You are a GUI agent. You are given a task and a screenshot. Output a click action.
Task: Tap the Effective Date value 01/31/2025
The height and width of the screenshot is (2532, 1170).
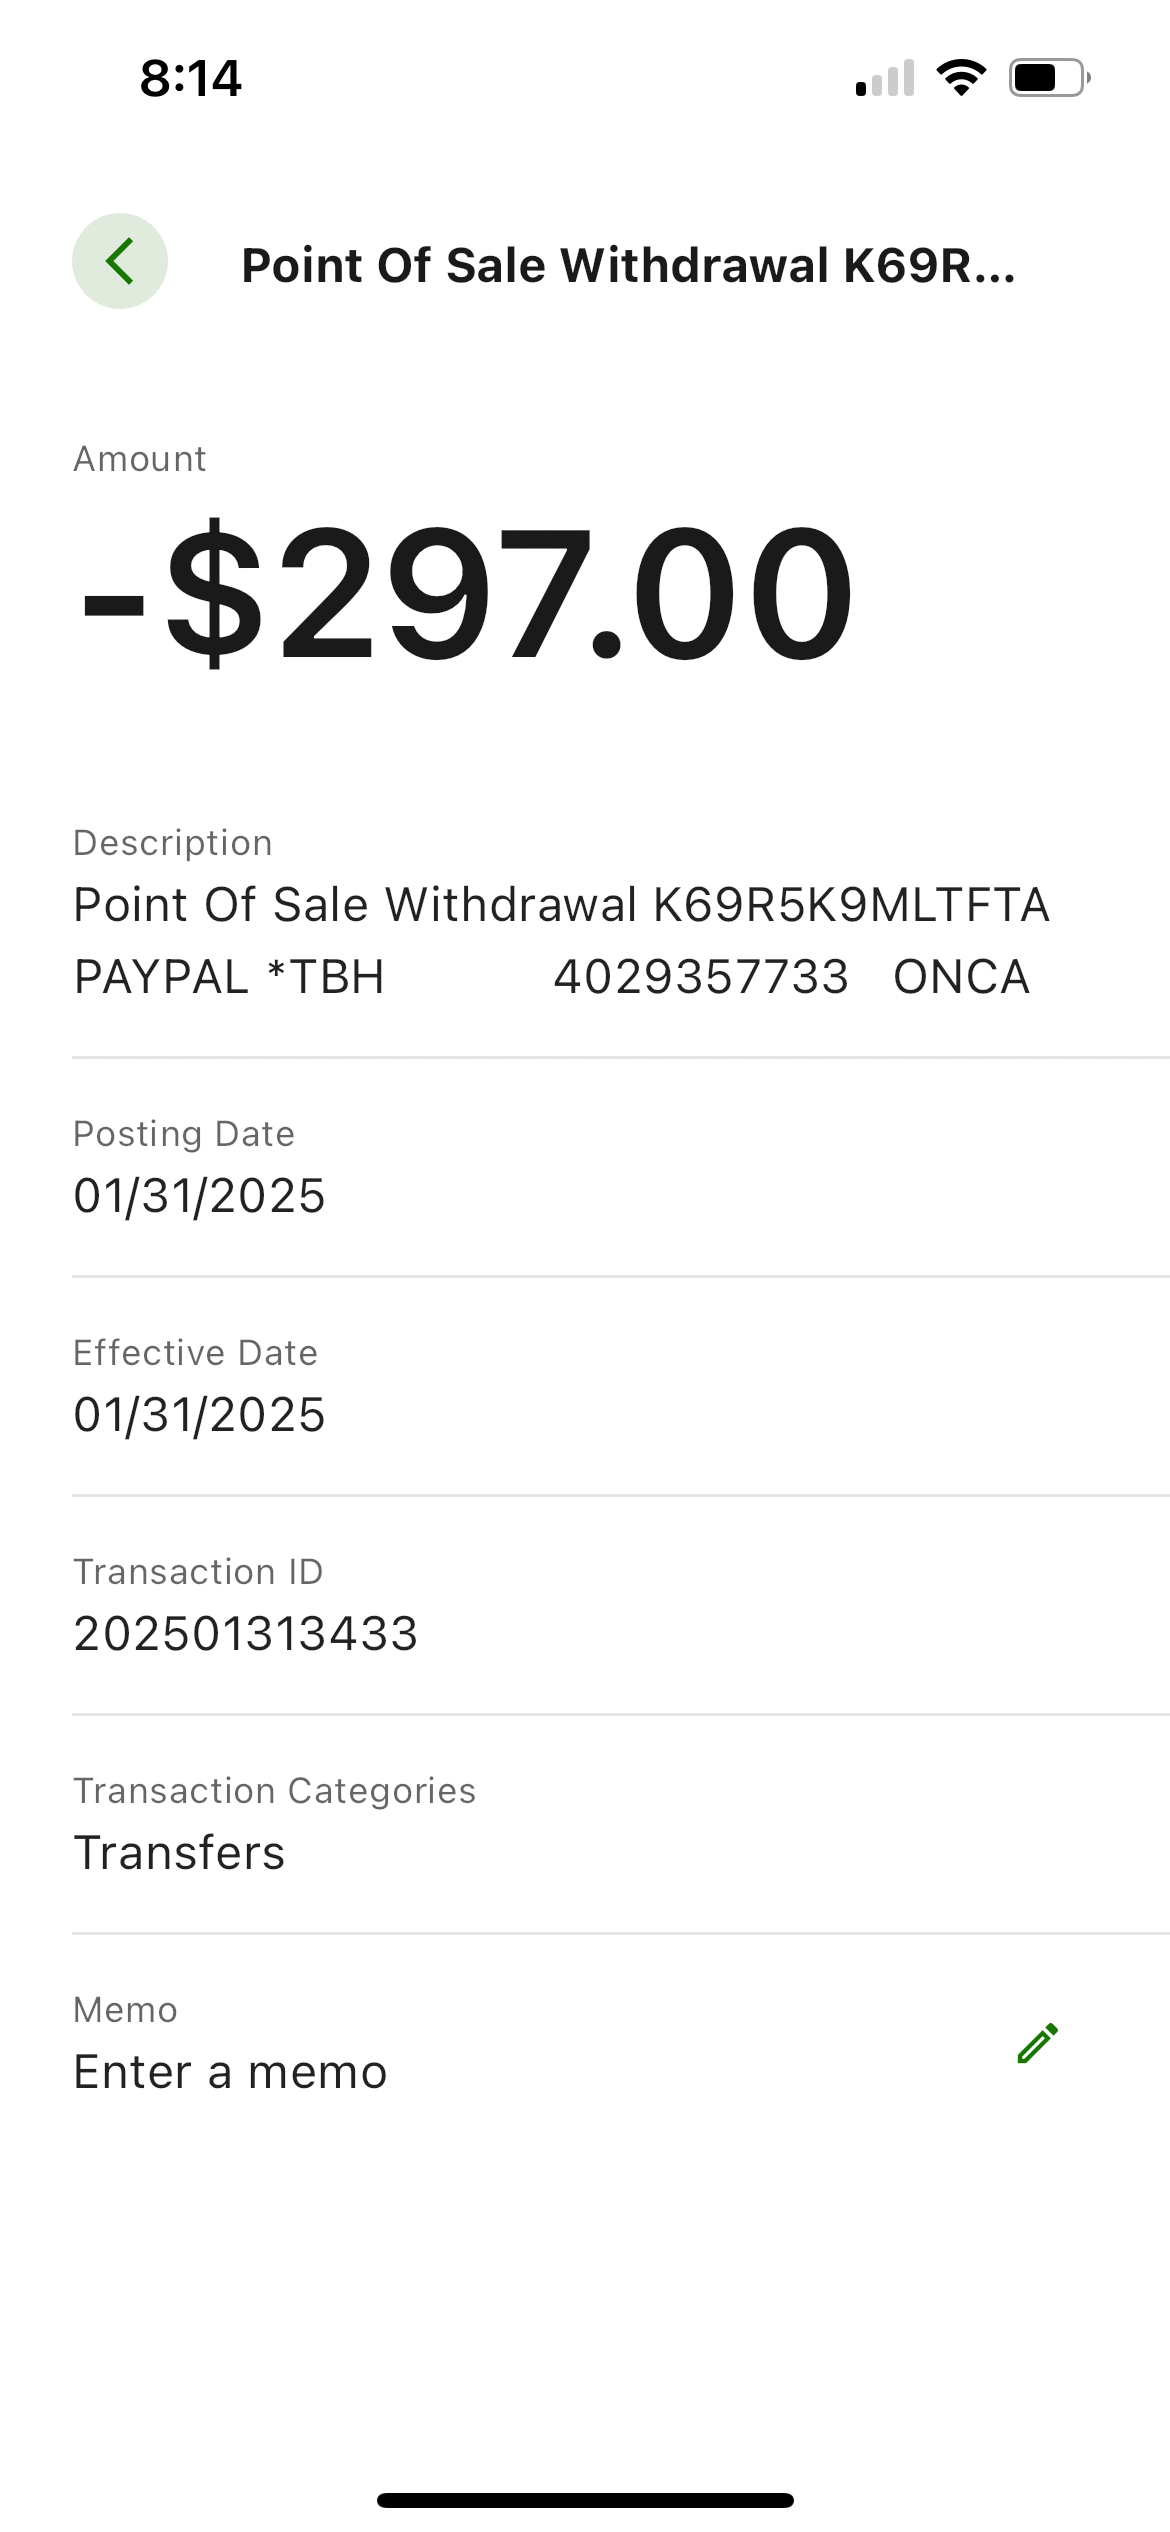(x=200, y=1415)
